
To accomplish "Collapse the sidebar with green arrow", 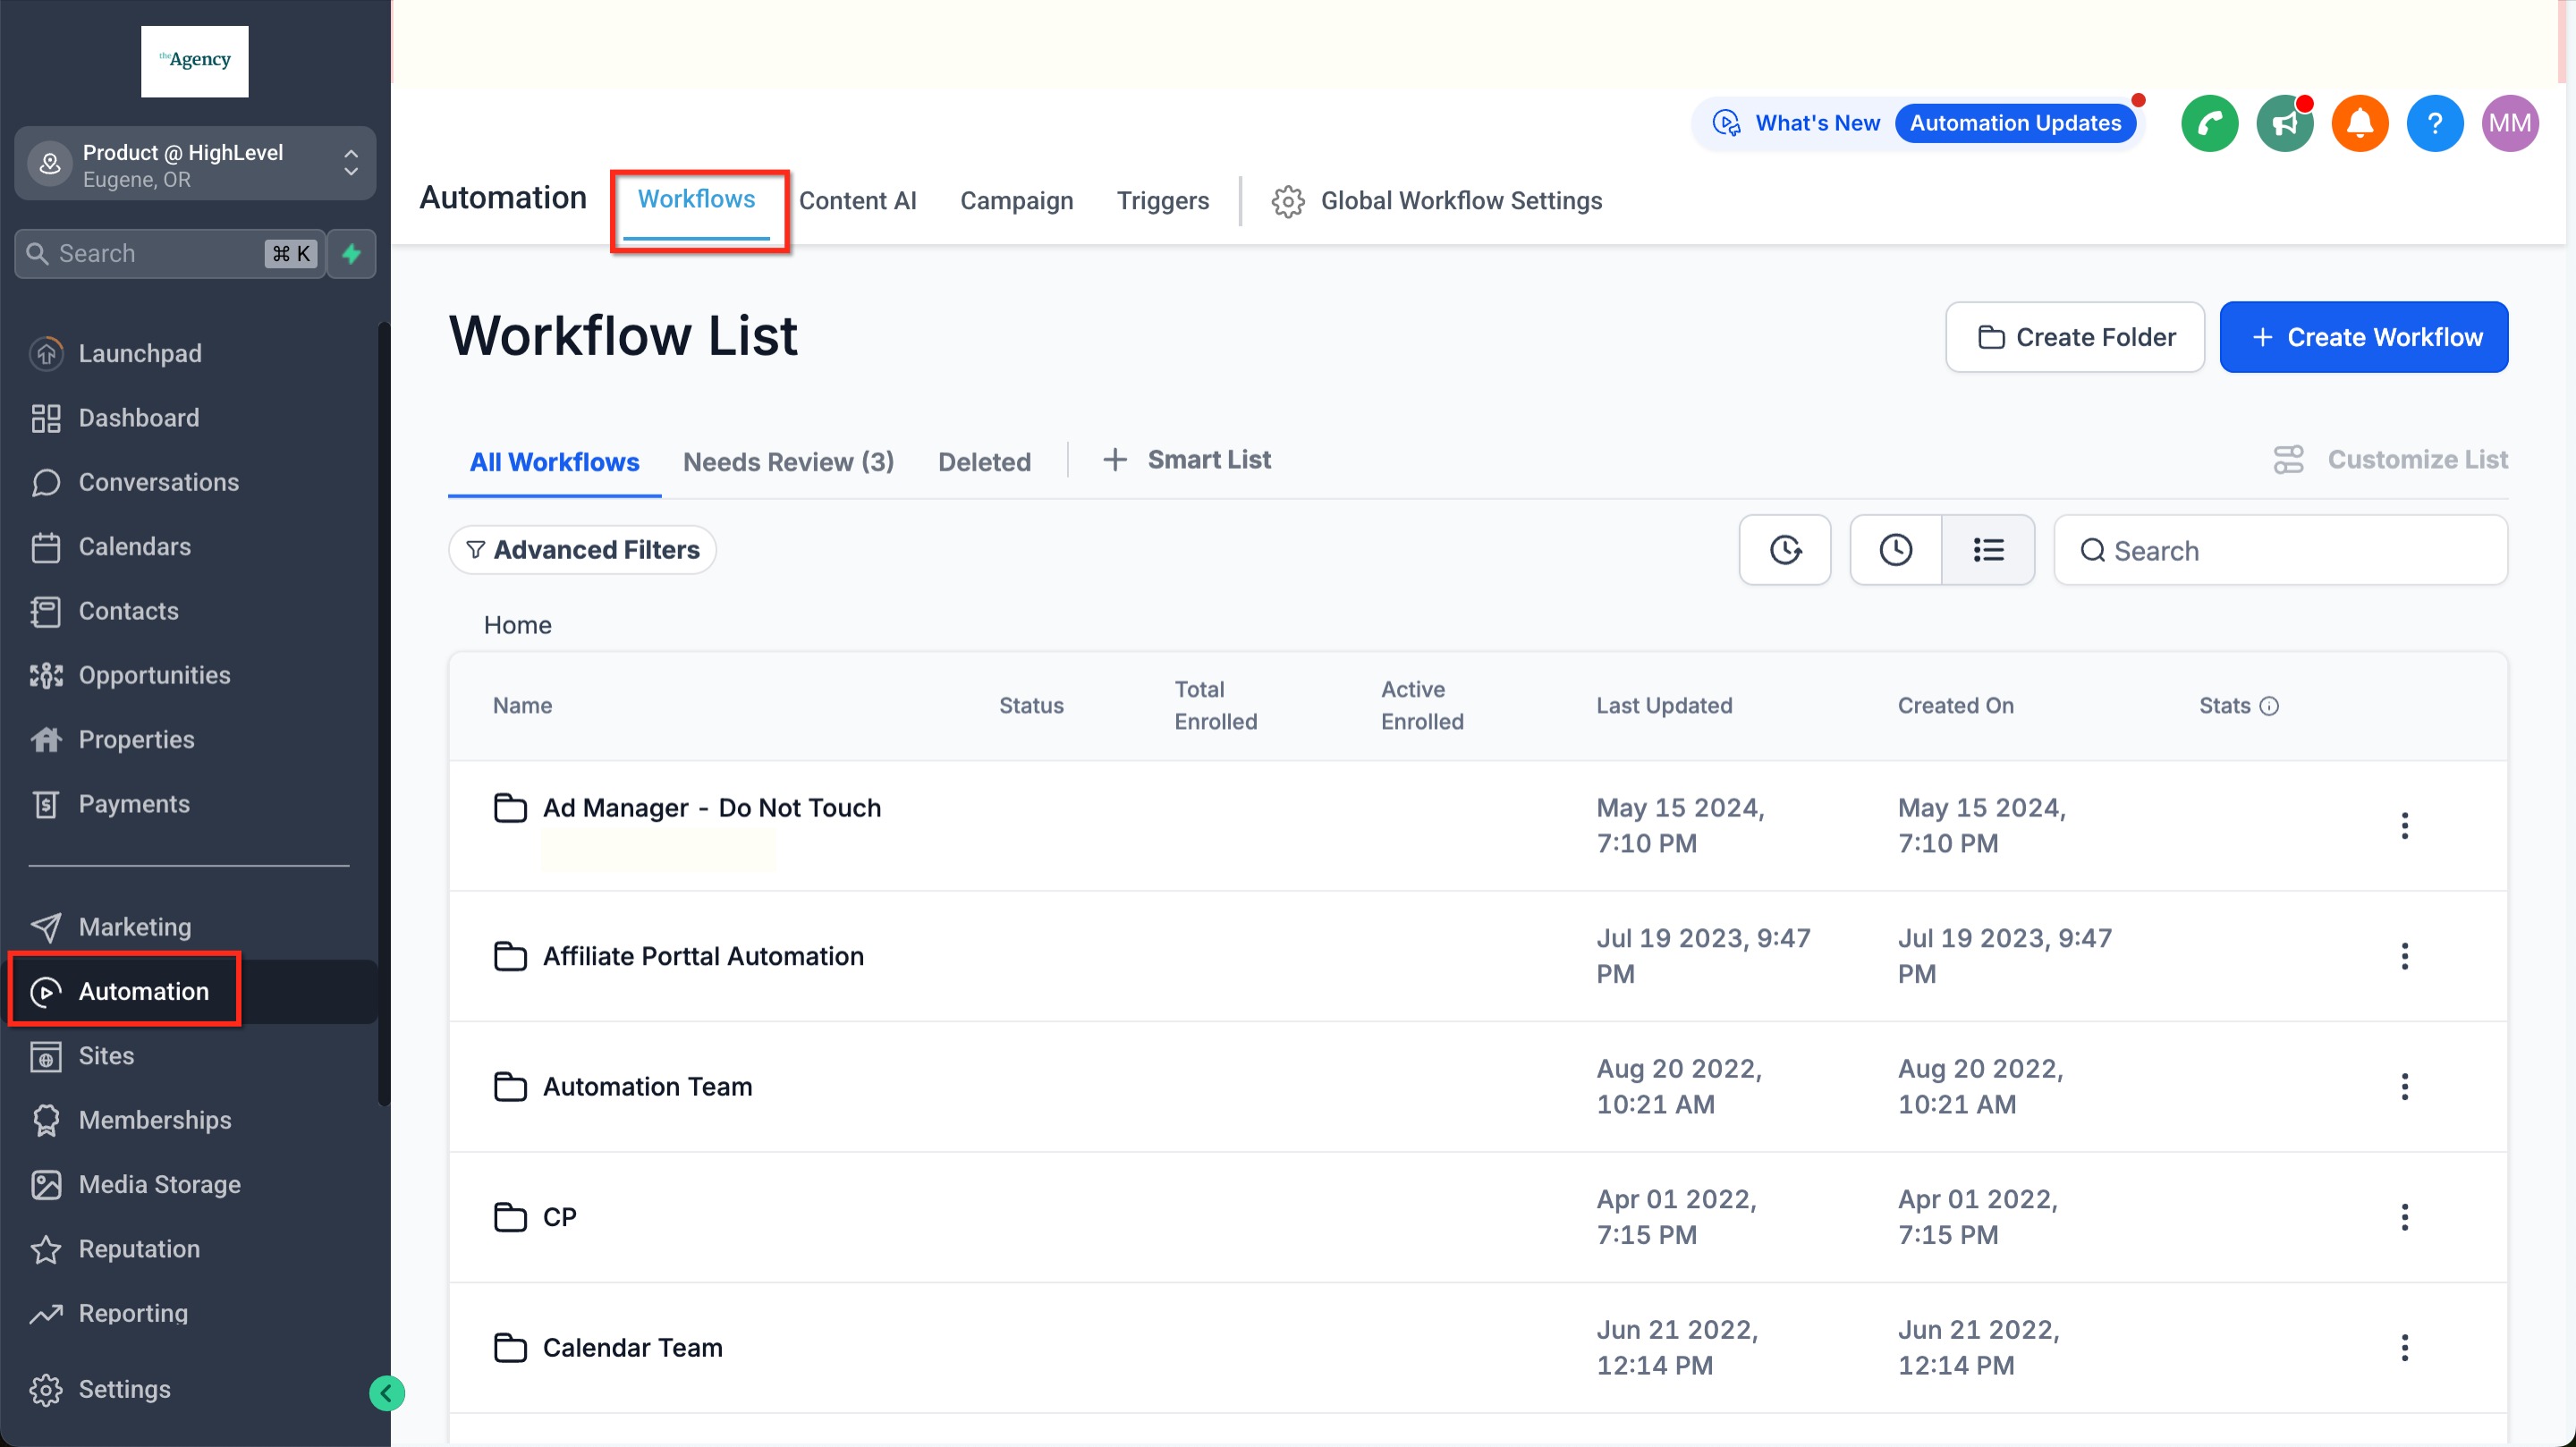I will [386, 1393].
